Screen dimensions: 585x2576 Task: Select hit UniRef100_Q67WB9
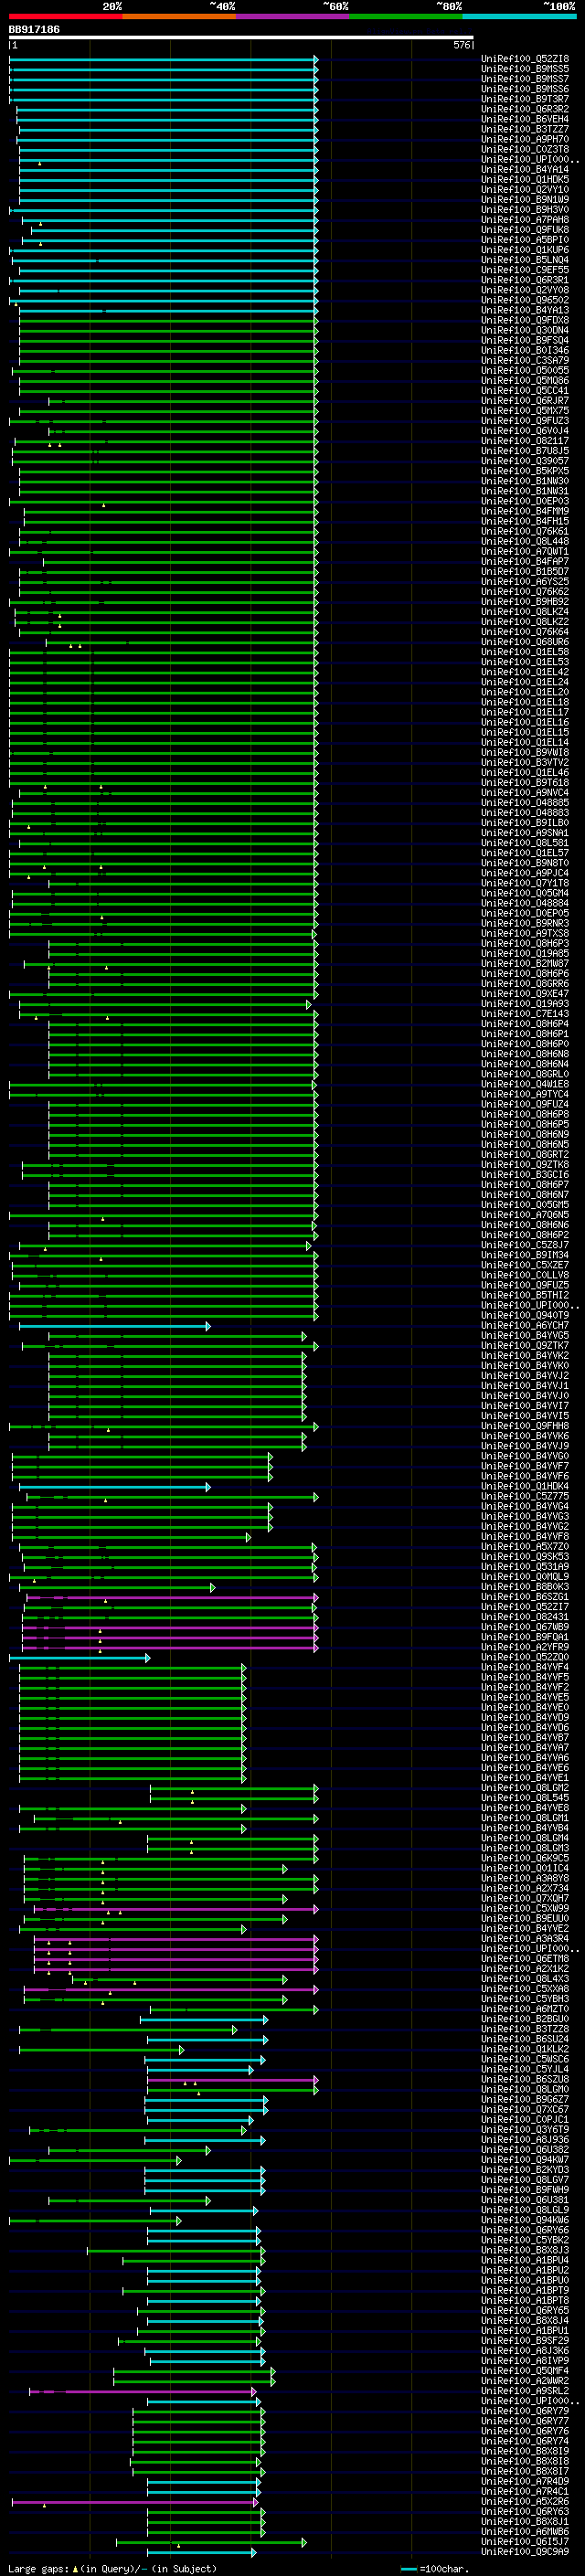coord(525,1626)
